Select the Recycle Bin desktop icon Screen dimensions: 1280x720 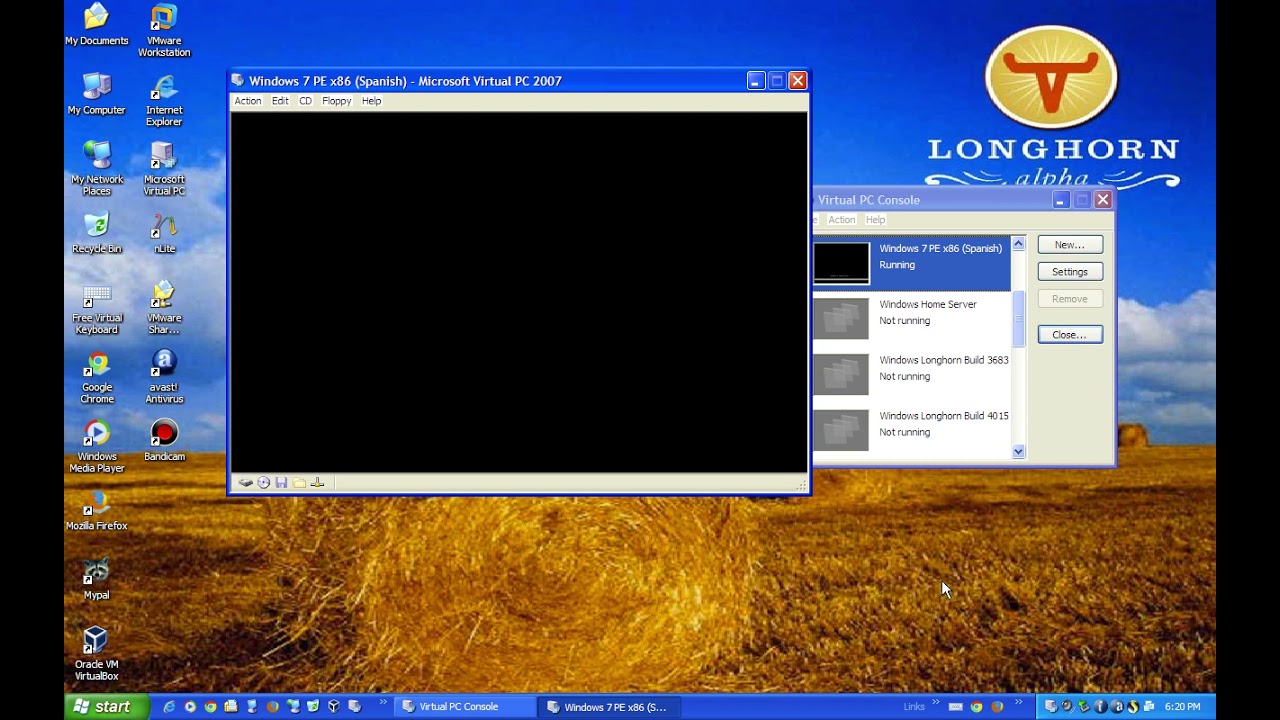pyautogui.click(x=96, y=233)
